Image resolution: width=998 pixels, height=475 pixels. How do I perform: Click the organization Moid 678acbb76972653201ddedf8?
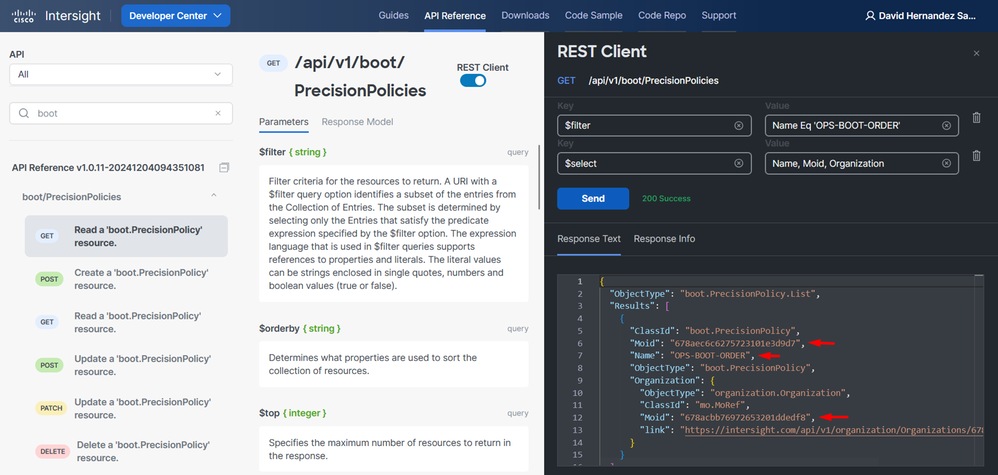(745, 417)
